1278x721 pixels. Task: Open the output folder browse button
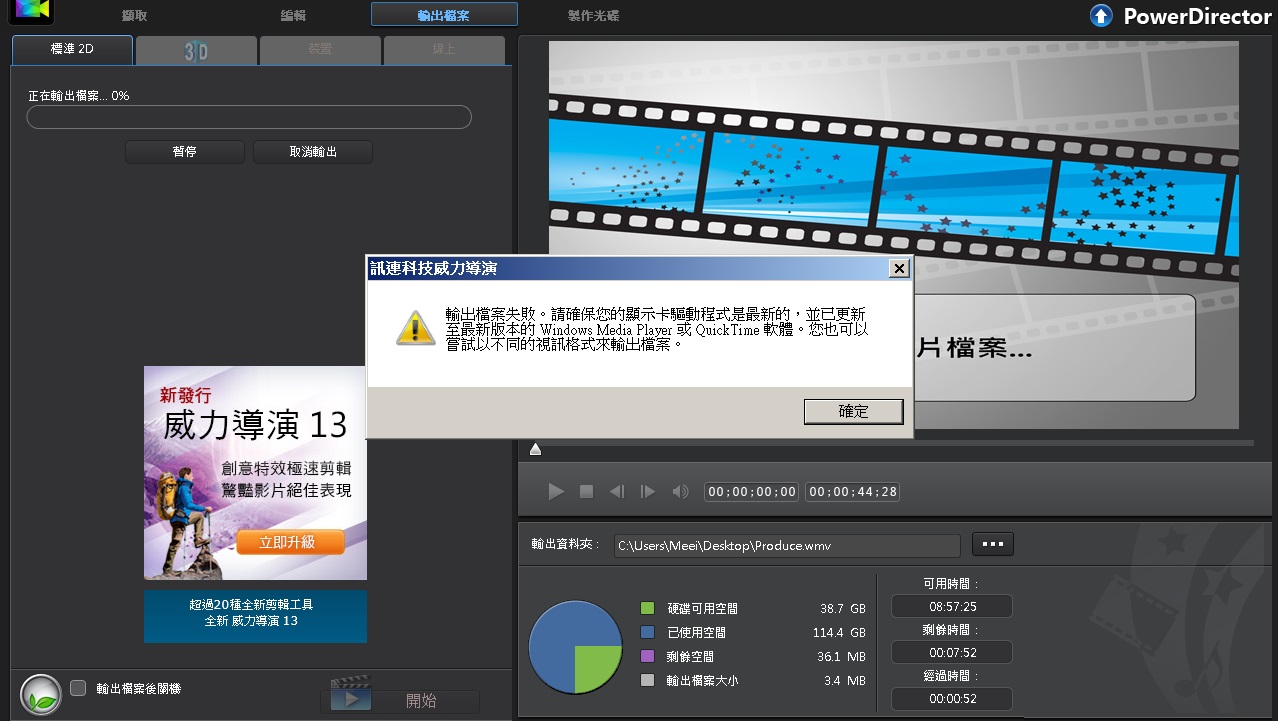(992, 544)
